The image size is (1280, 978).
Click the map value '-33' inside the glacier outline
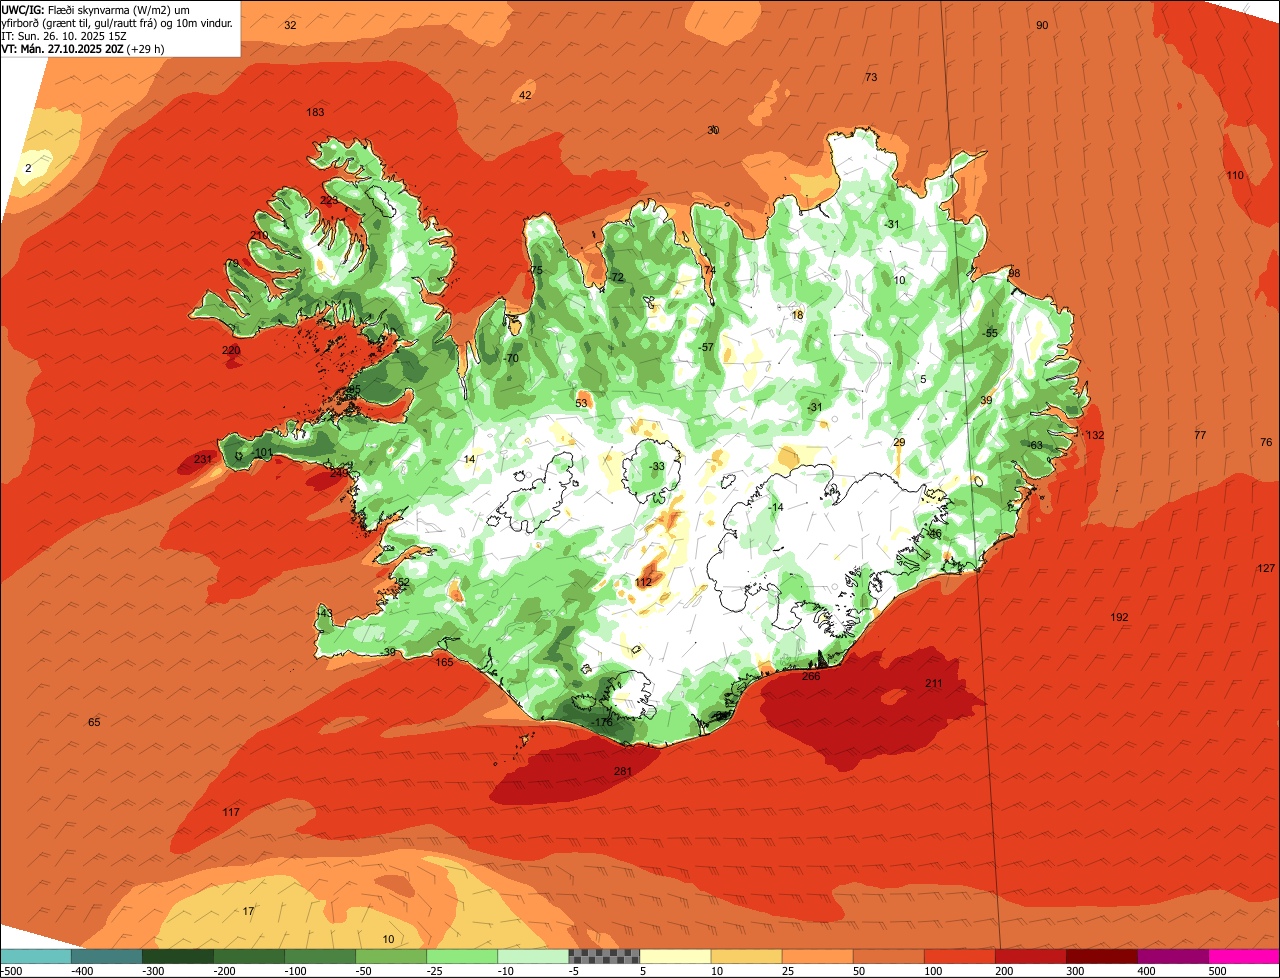click(x=657, y=467)
